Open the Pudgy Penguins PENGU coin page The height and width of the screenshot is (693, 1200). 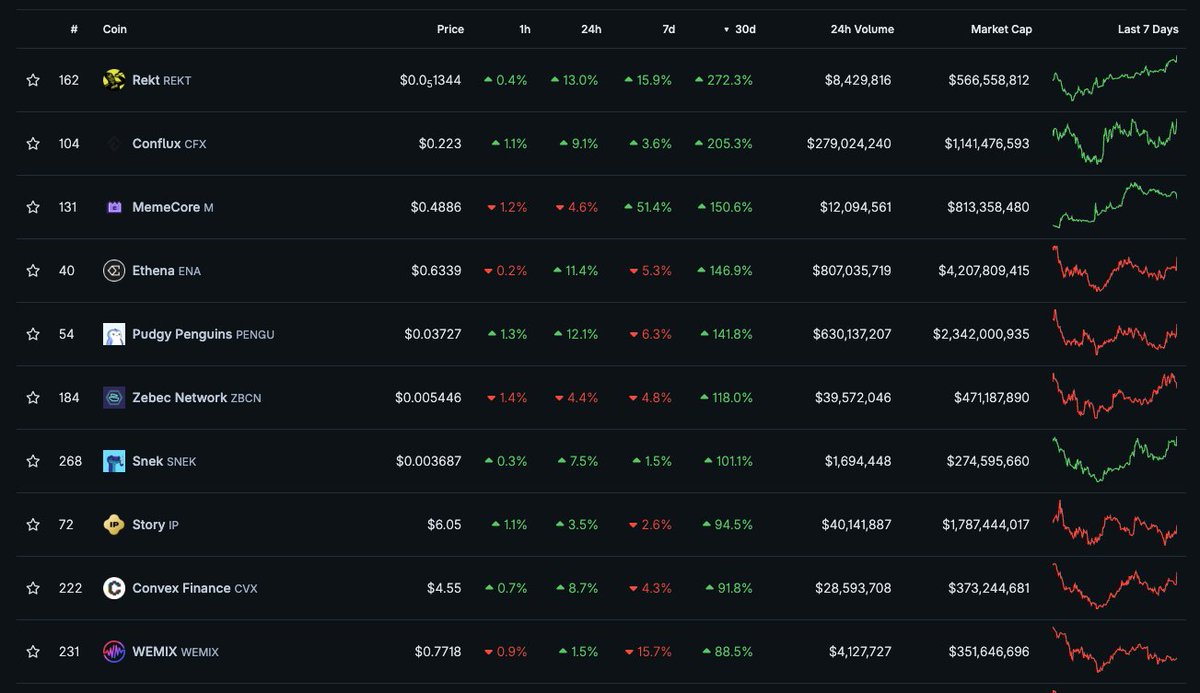click(203, 334)
